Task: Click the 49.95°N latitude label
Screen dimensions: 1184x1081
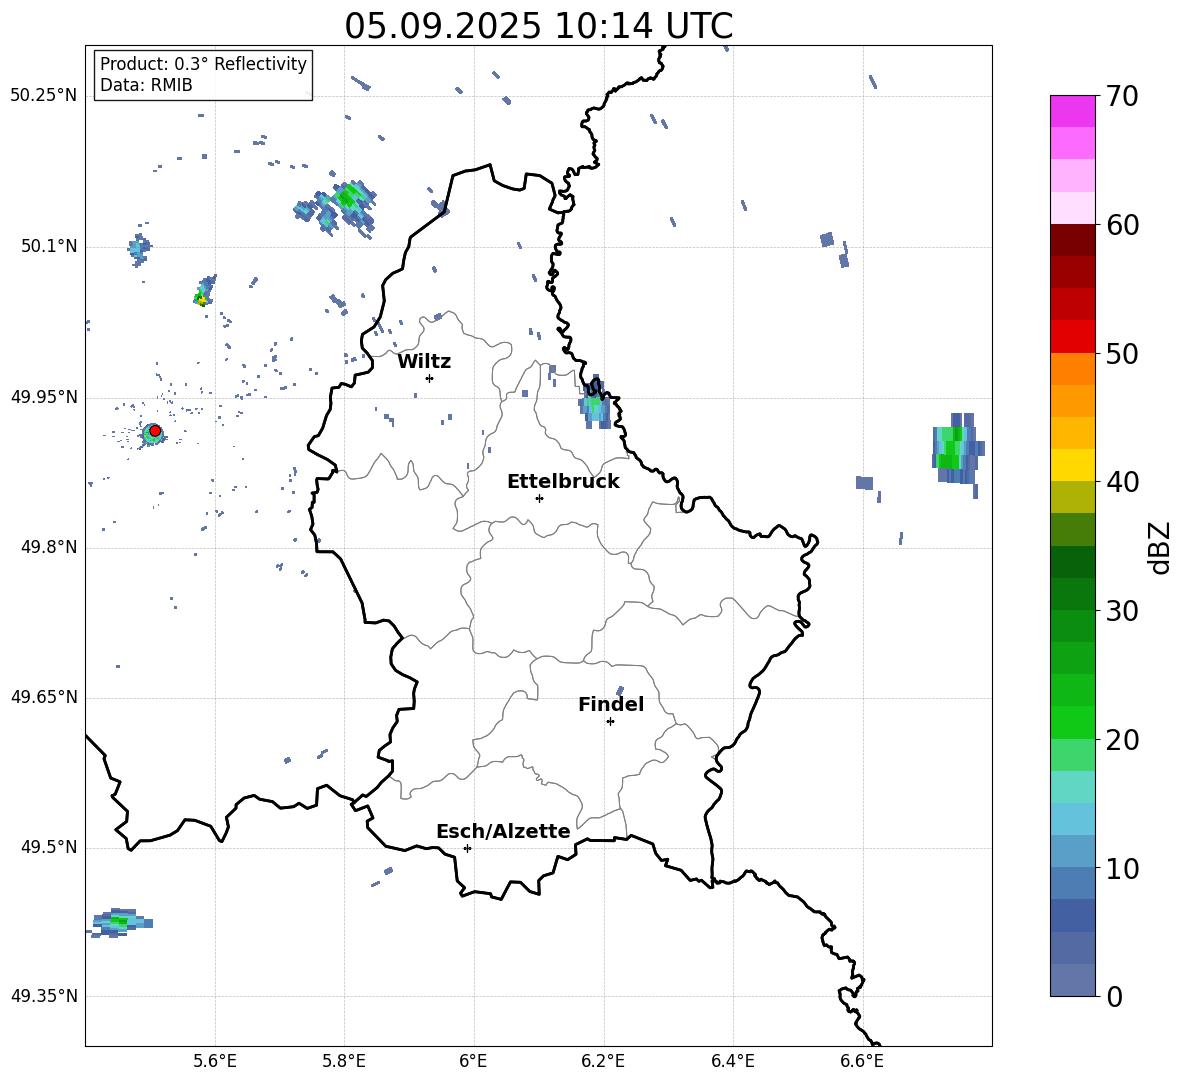Action: 44,397
